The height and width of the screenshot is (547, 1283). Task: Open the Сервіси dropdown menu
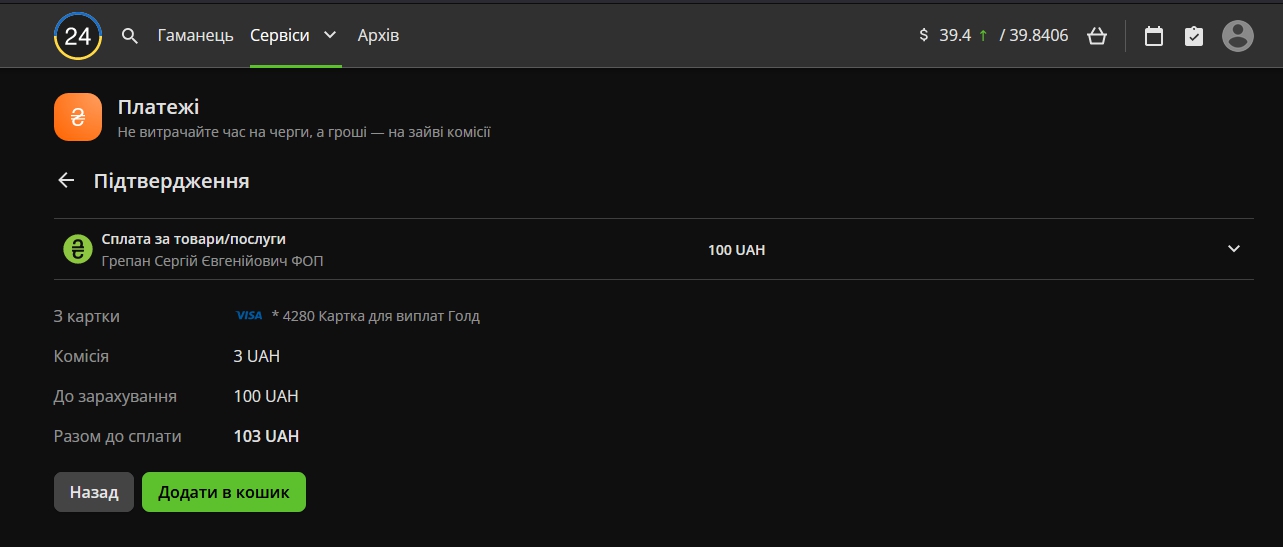(x=293, y=36)
